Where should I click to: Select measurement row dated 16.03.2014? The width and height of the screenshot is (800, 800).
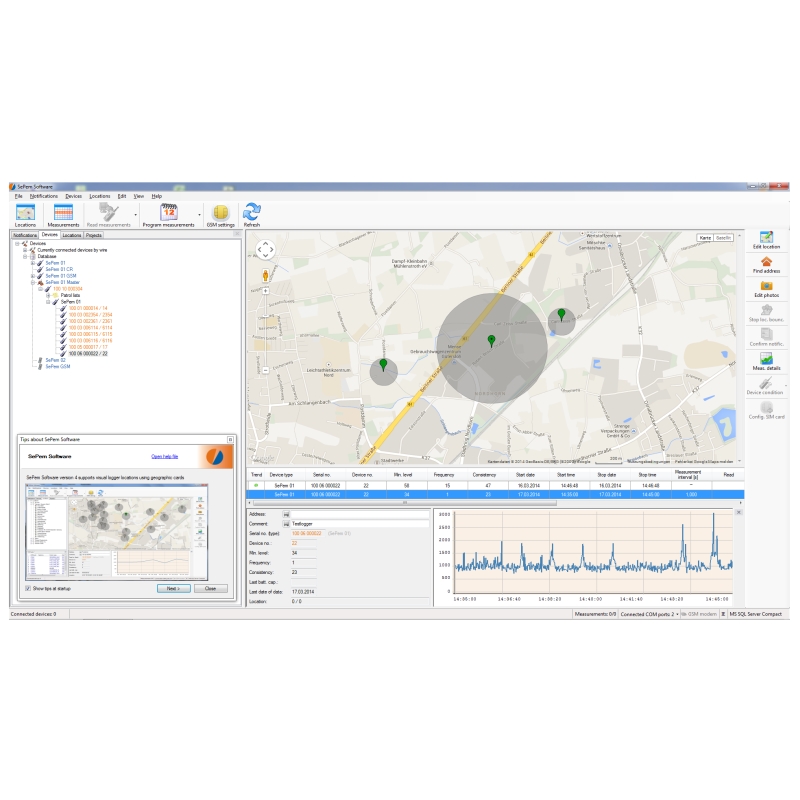[x=495, y=486]
